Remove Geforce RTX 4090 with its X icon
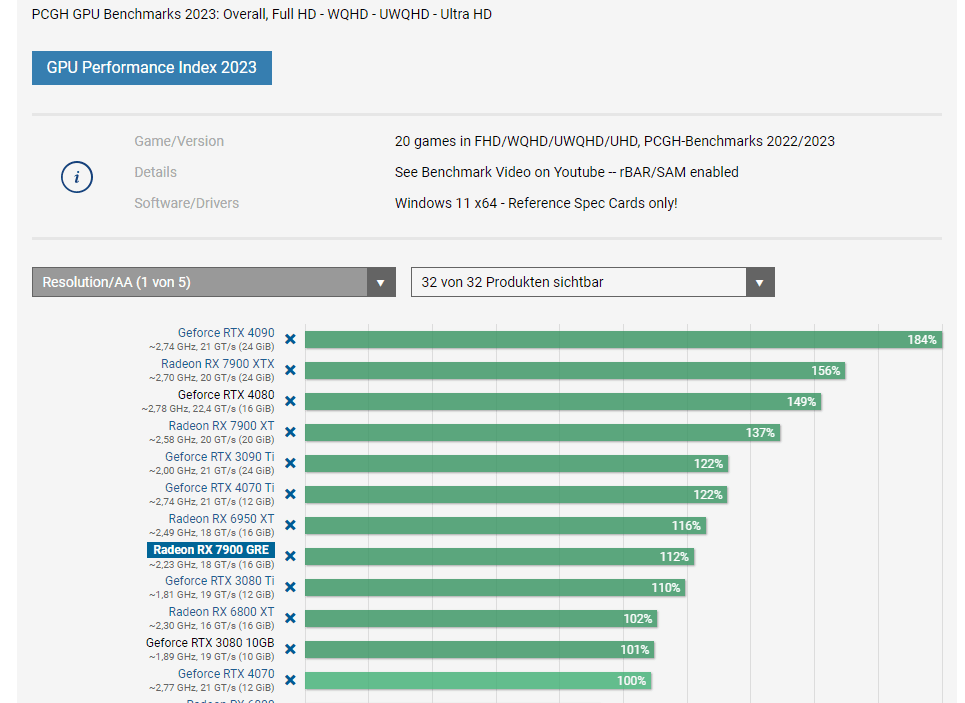The width and height of the screenshot is (965, 703). [290, 339]
